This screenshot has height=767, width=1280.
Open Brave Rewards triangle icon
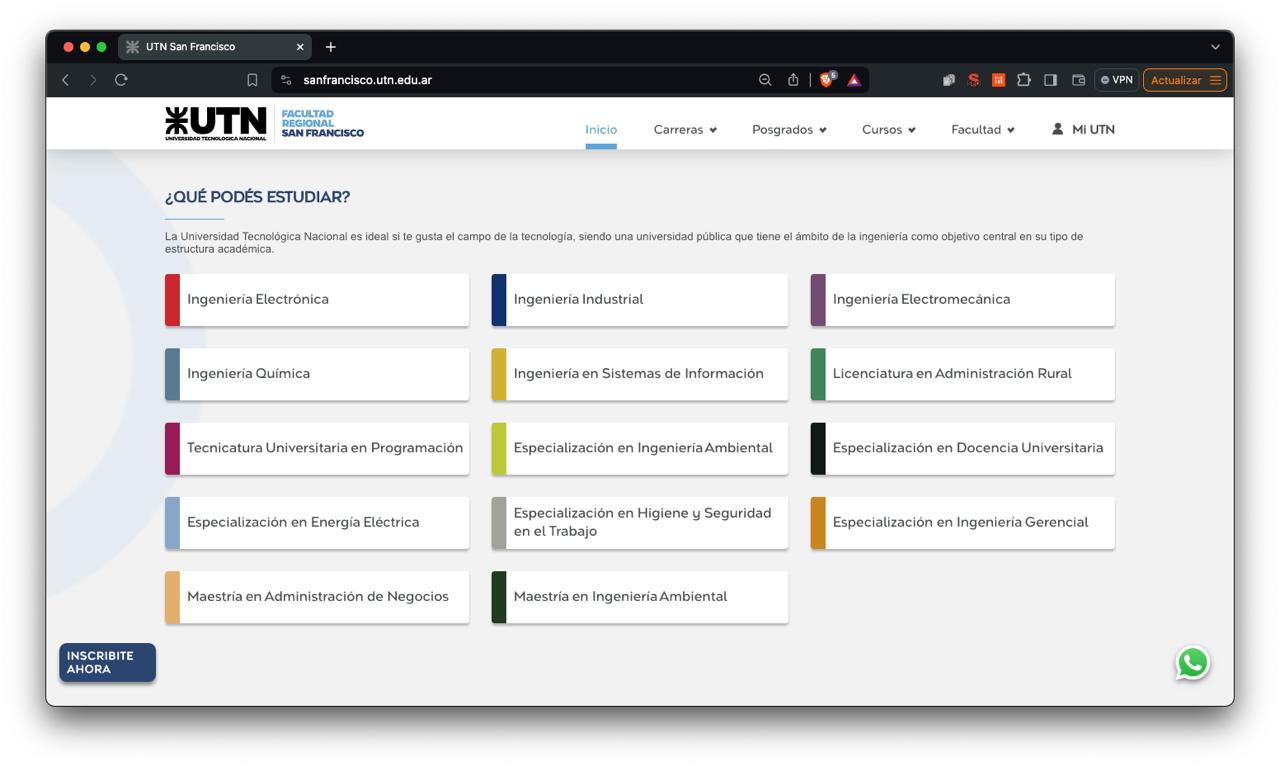(x=854, y=80)
